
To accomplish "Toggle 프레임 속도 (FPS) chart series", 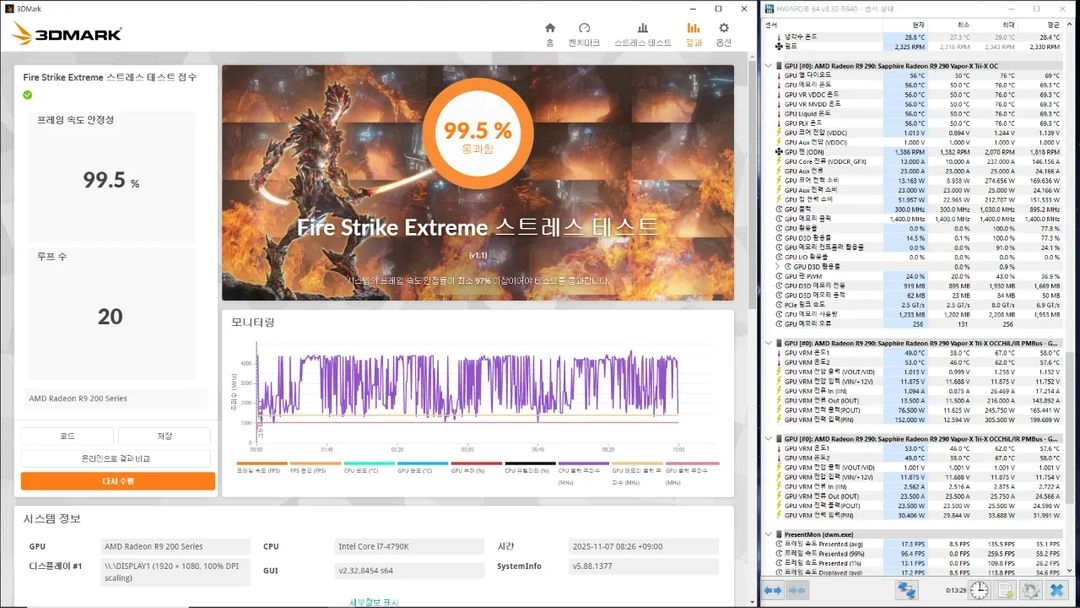I will [262, 467].
